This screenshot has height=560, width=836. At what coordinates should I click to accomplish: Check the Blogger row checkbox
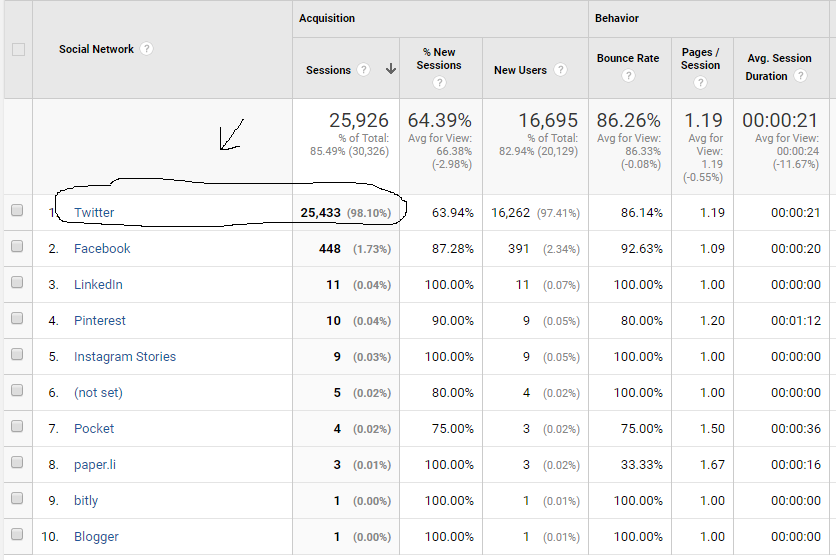[x=17, y=534]
